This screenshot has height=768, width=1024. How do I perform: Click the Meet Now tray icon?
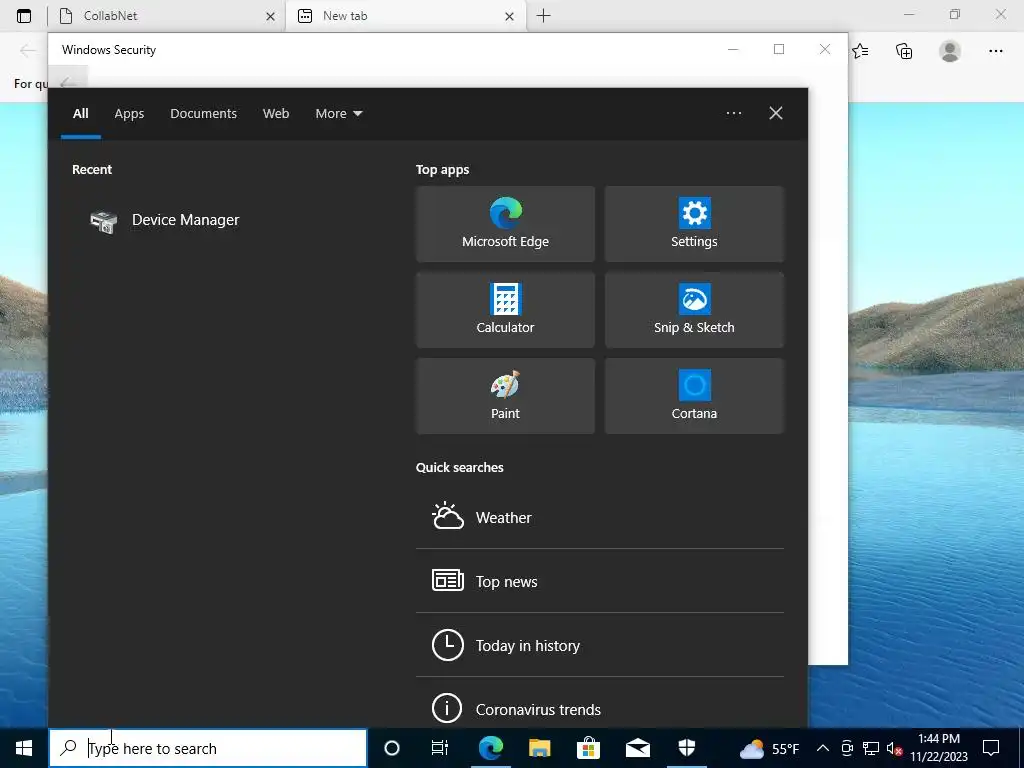pos(847,748)
